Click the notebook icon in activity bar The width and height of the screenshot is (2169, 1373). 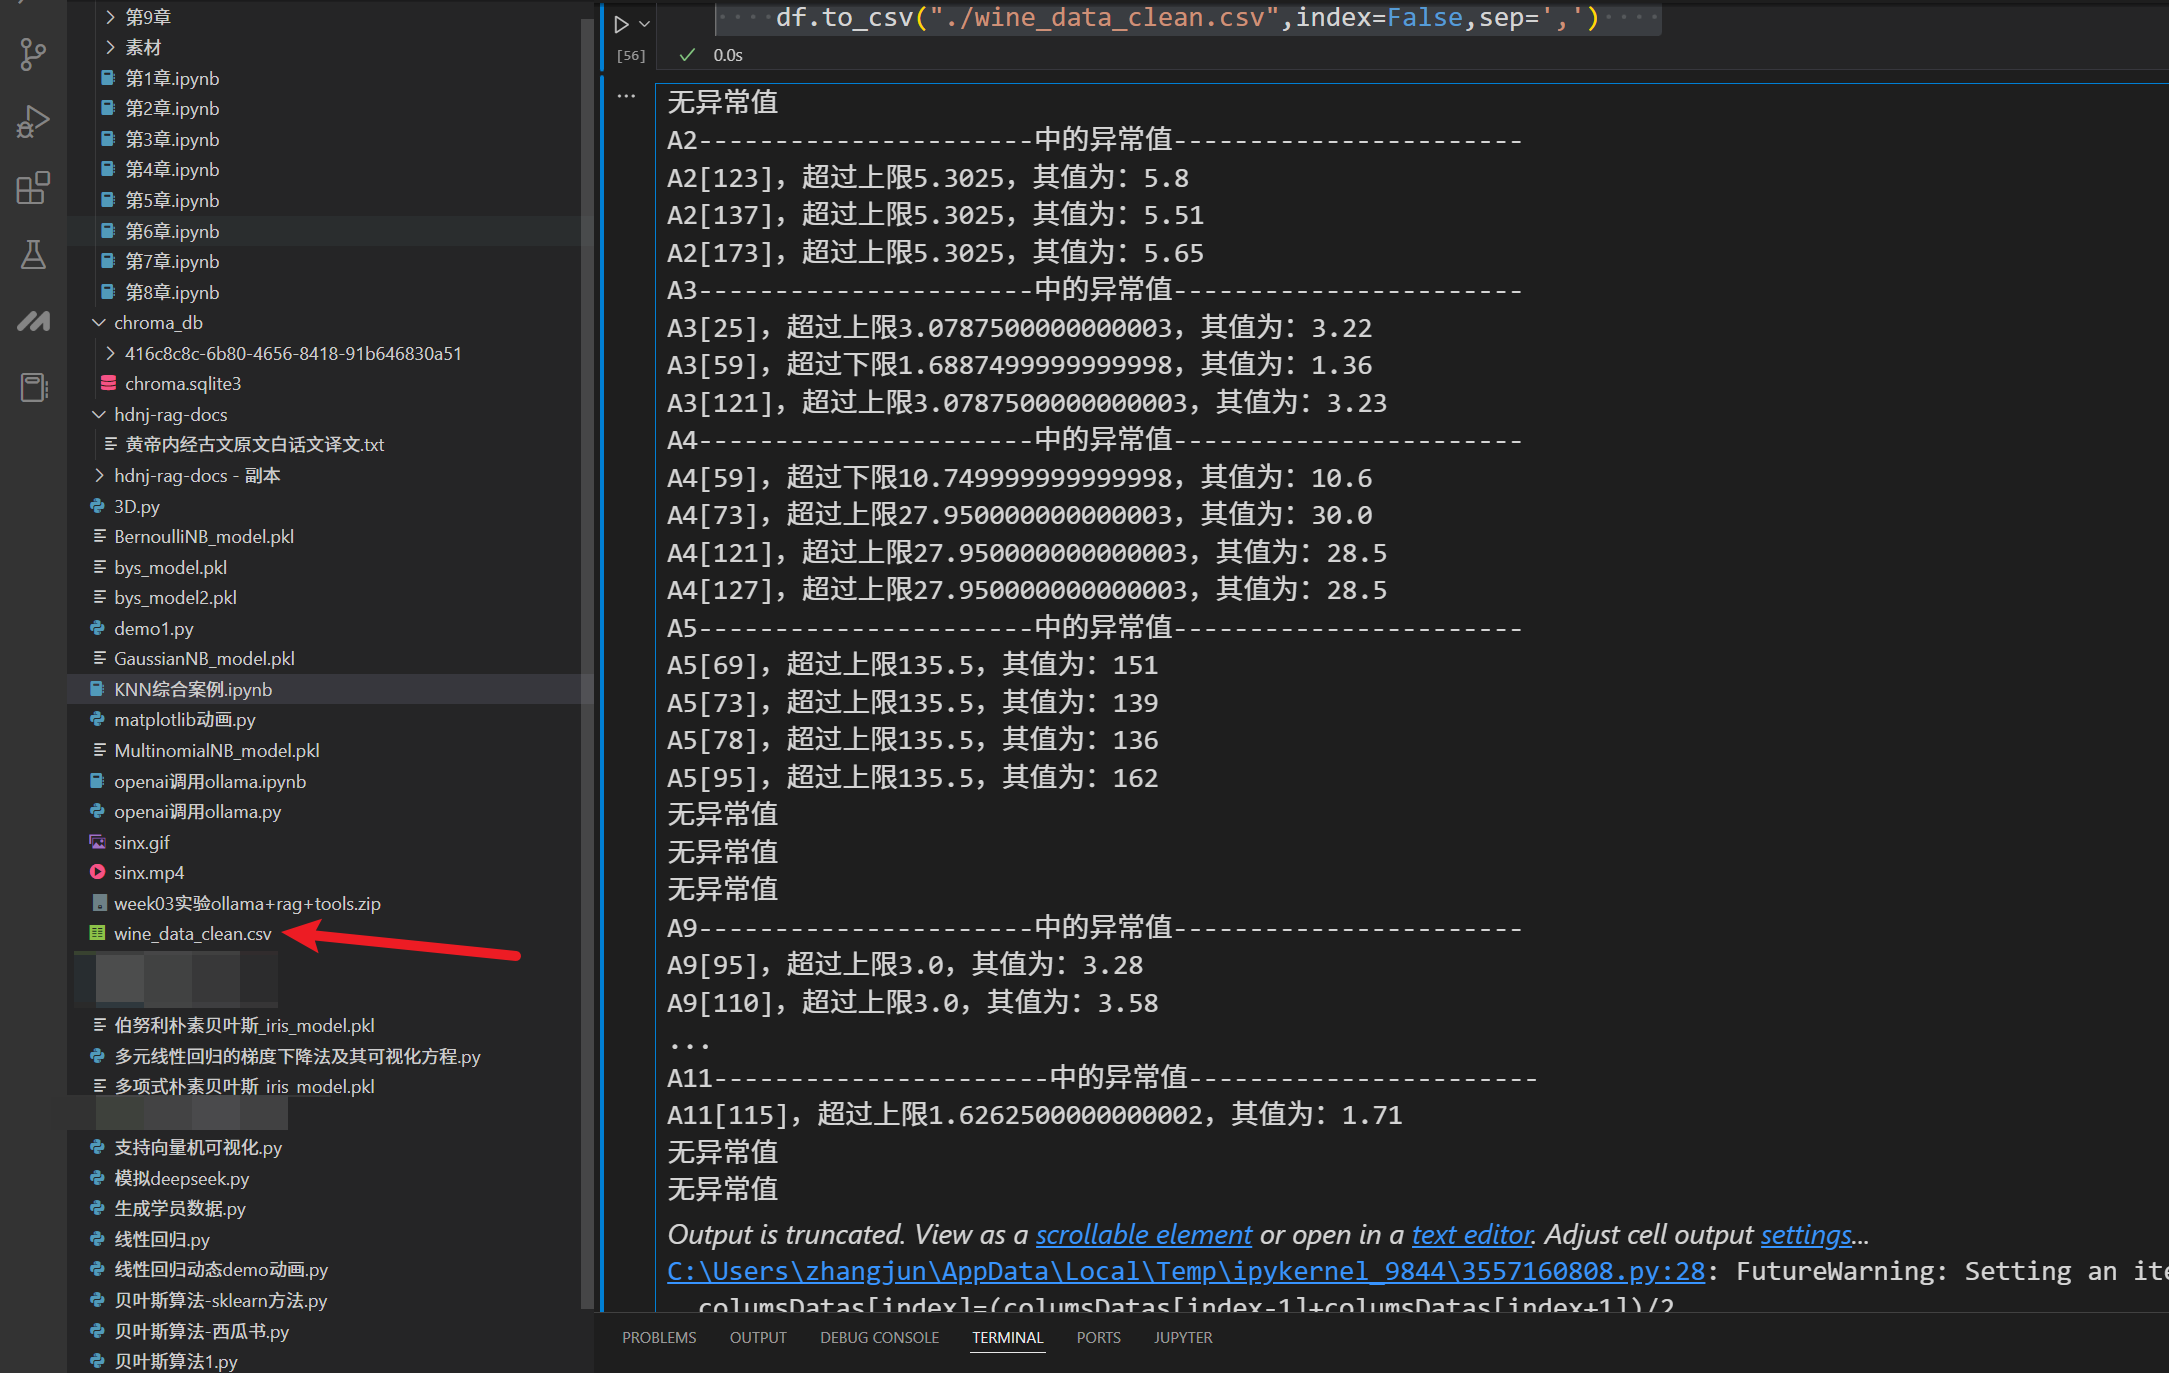click(x=33, y=387)
